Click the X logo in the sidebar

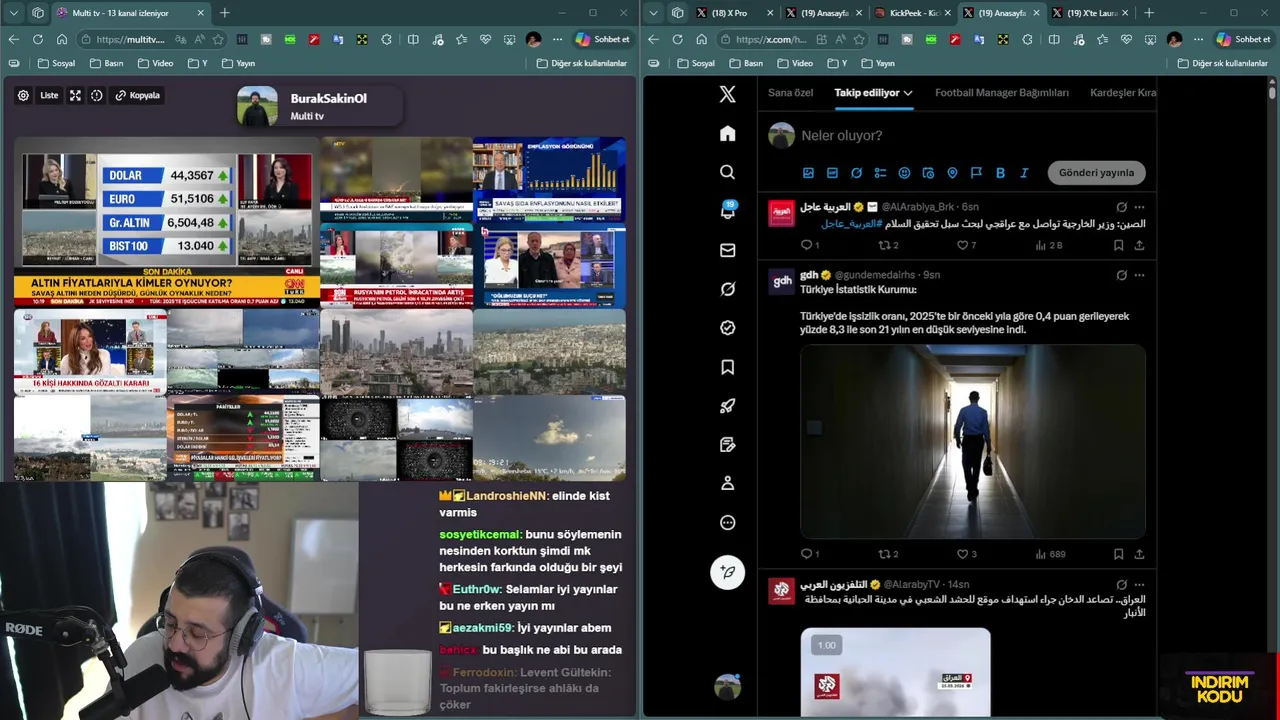click(727, 94)
